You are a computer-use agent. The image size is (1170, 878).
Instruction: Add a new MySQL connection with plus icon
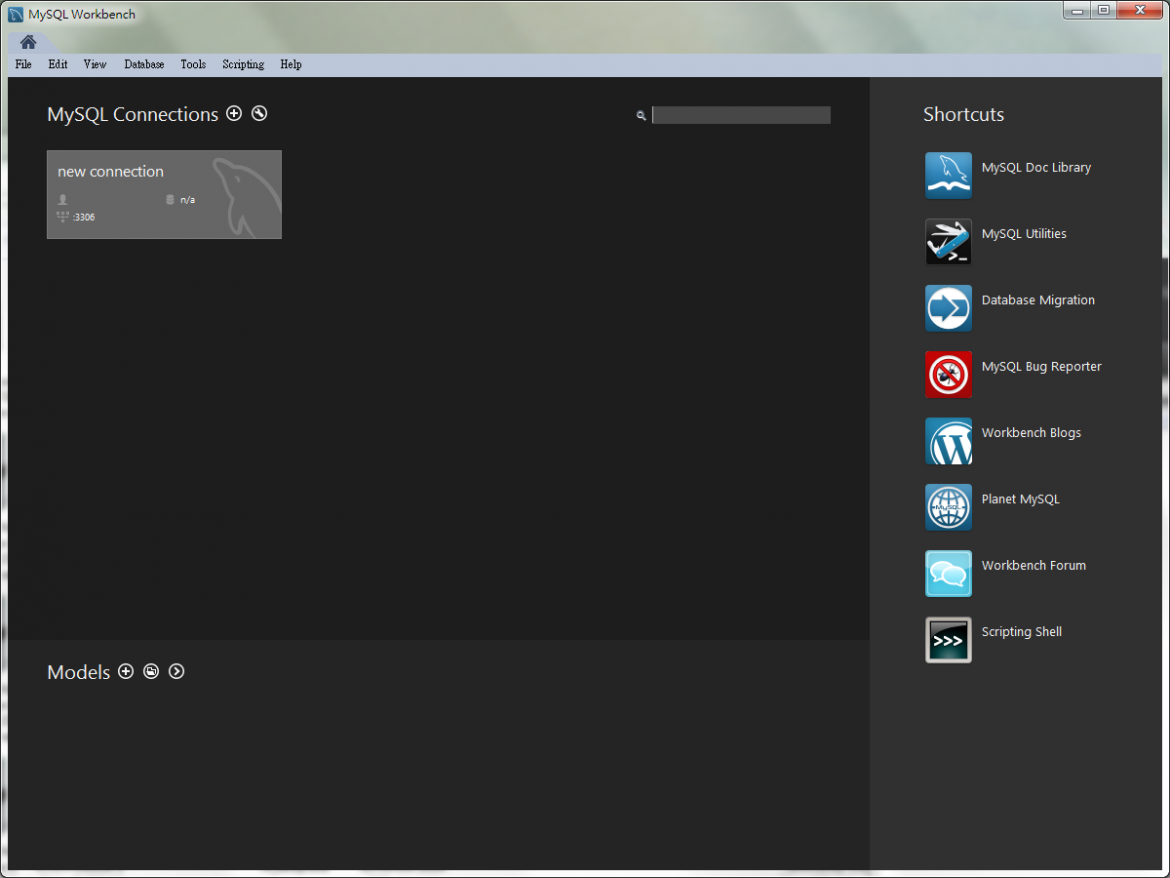tap(234, 113)
